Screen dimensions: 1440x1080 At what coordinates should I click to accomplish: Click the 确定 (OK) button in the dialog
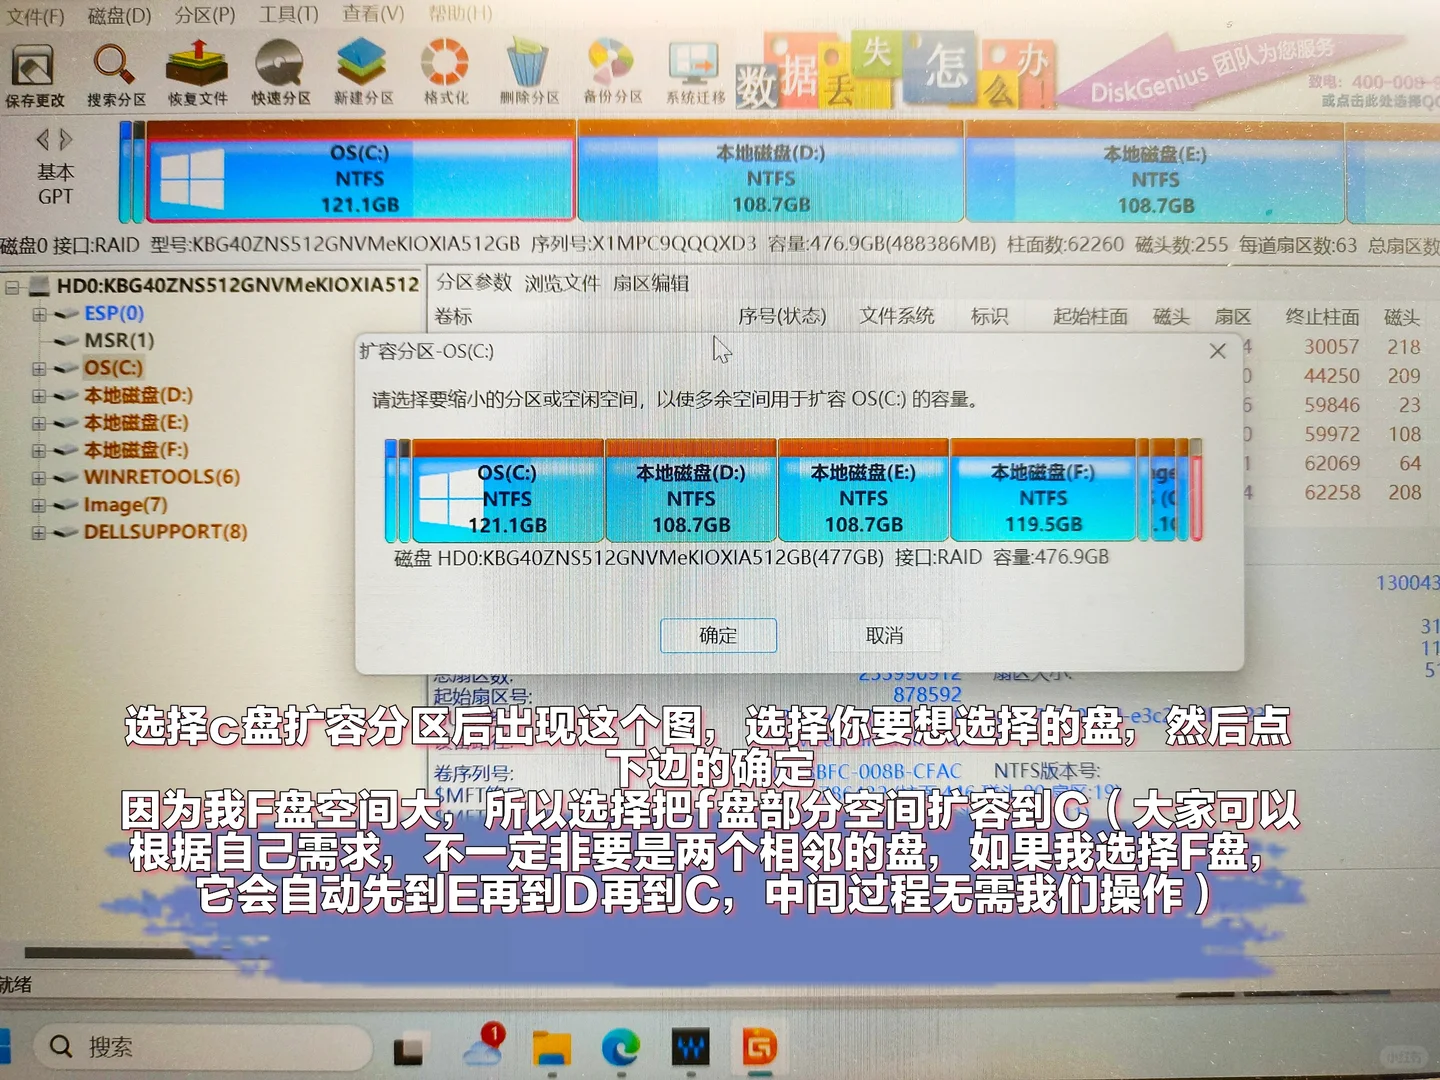pyautogui.click(x=718, y=636)
